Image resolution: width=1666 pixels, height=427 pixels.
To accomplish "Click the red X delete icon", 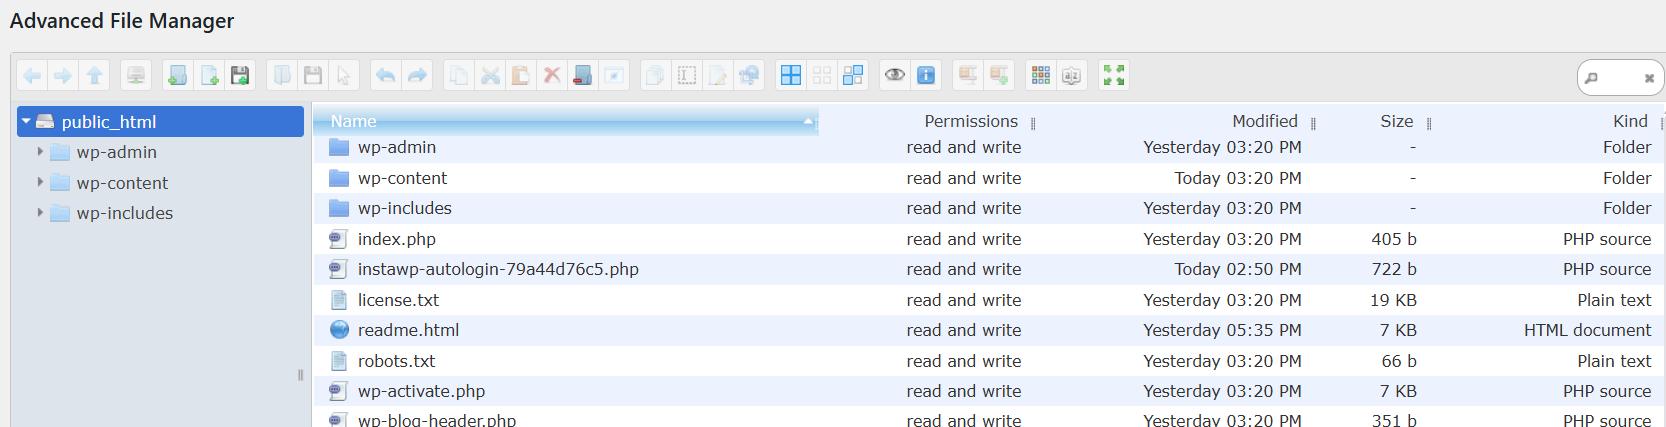I will [x=551, y=76].
